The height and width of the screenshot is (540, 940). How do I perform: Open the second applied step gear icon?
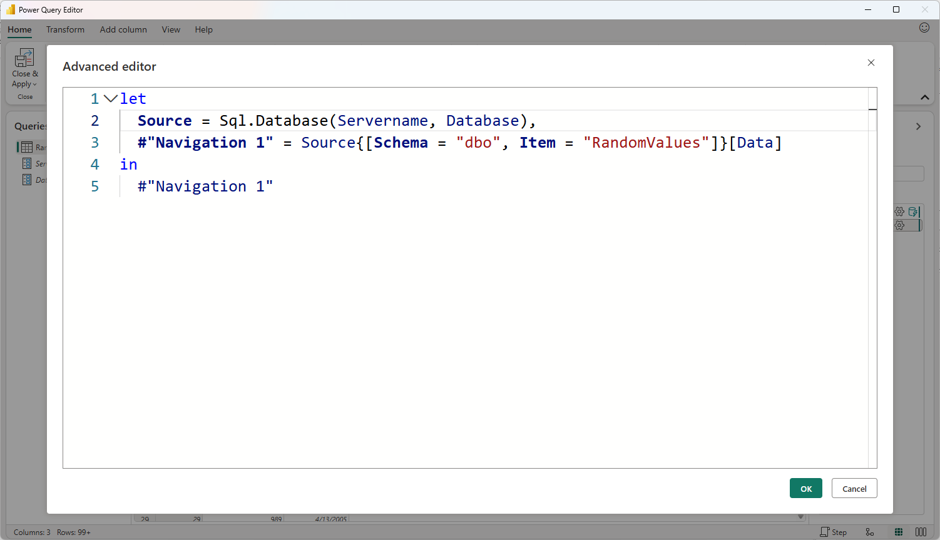click(899, 225)
